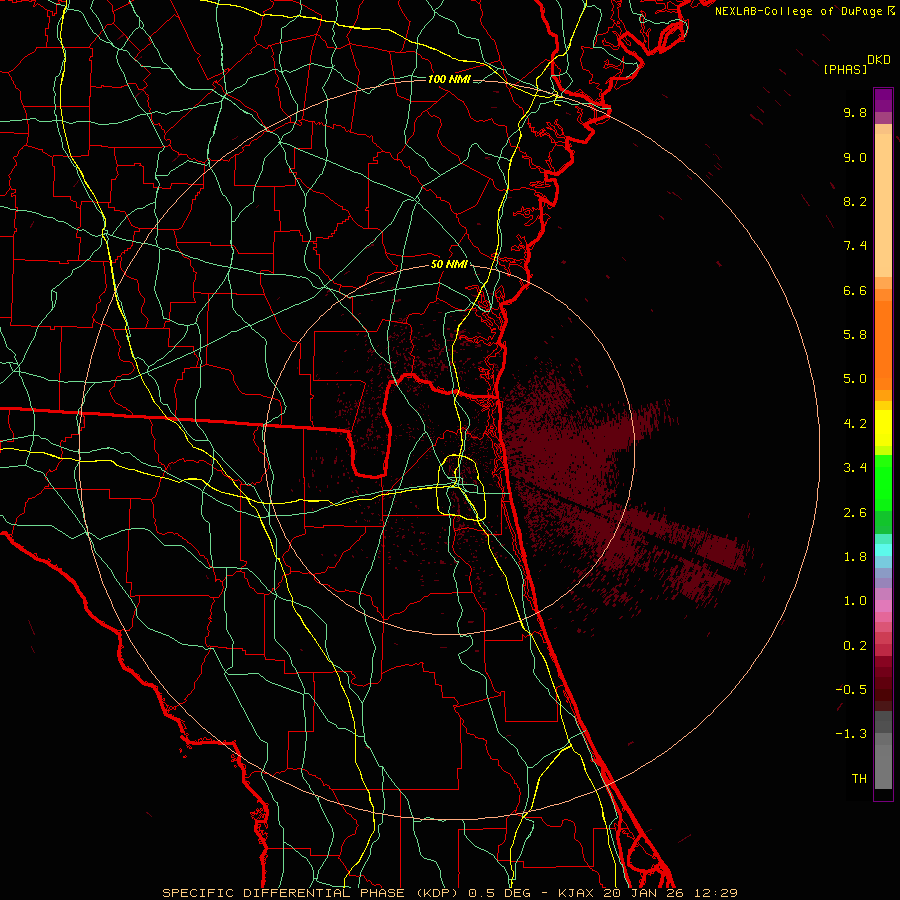Click the 8.2 scale value
900x900 pixels.
point(855,201)
